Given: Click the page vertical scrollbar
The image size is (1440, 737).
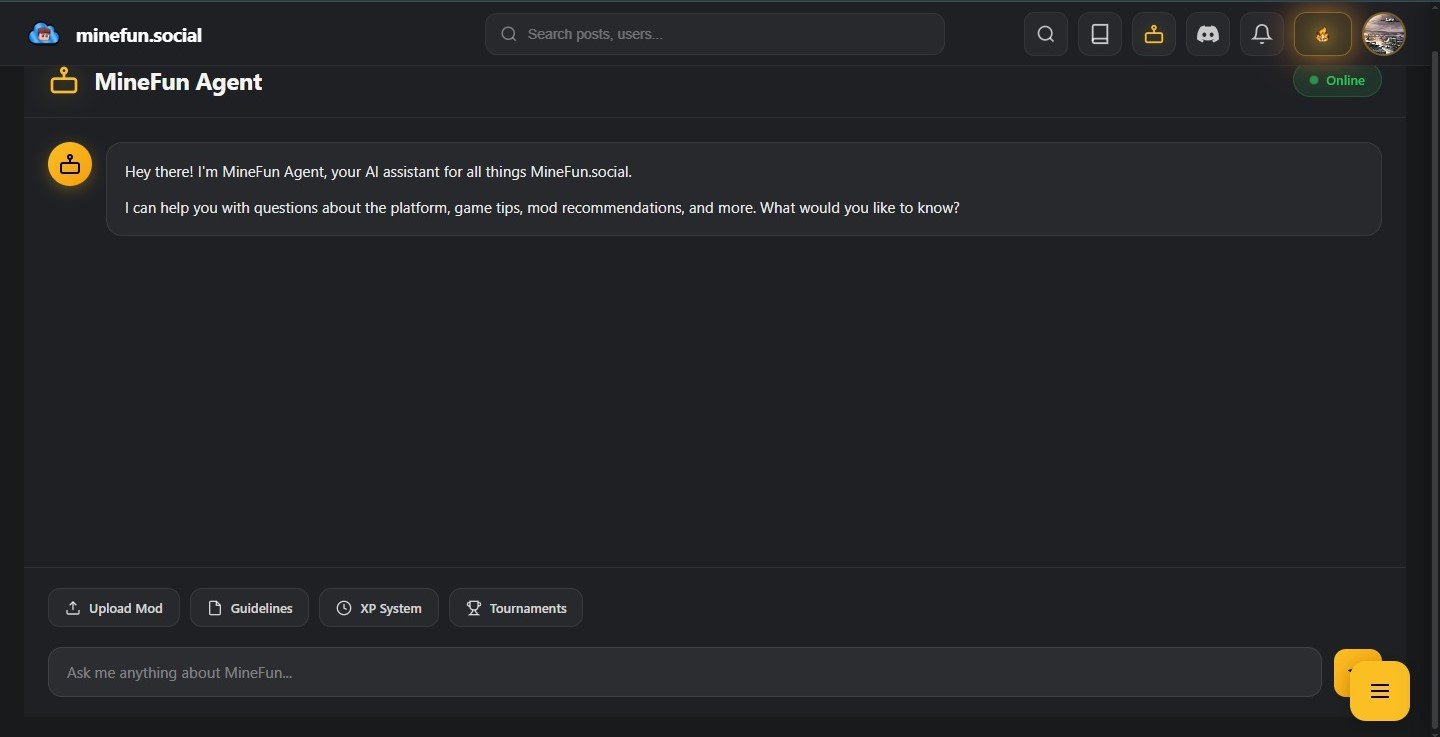Looking at the screenshot, I should tap(1435, 300).
